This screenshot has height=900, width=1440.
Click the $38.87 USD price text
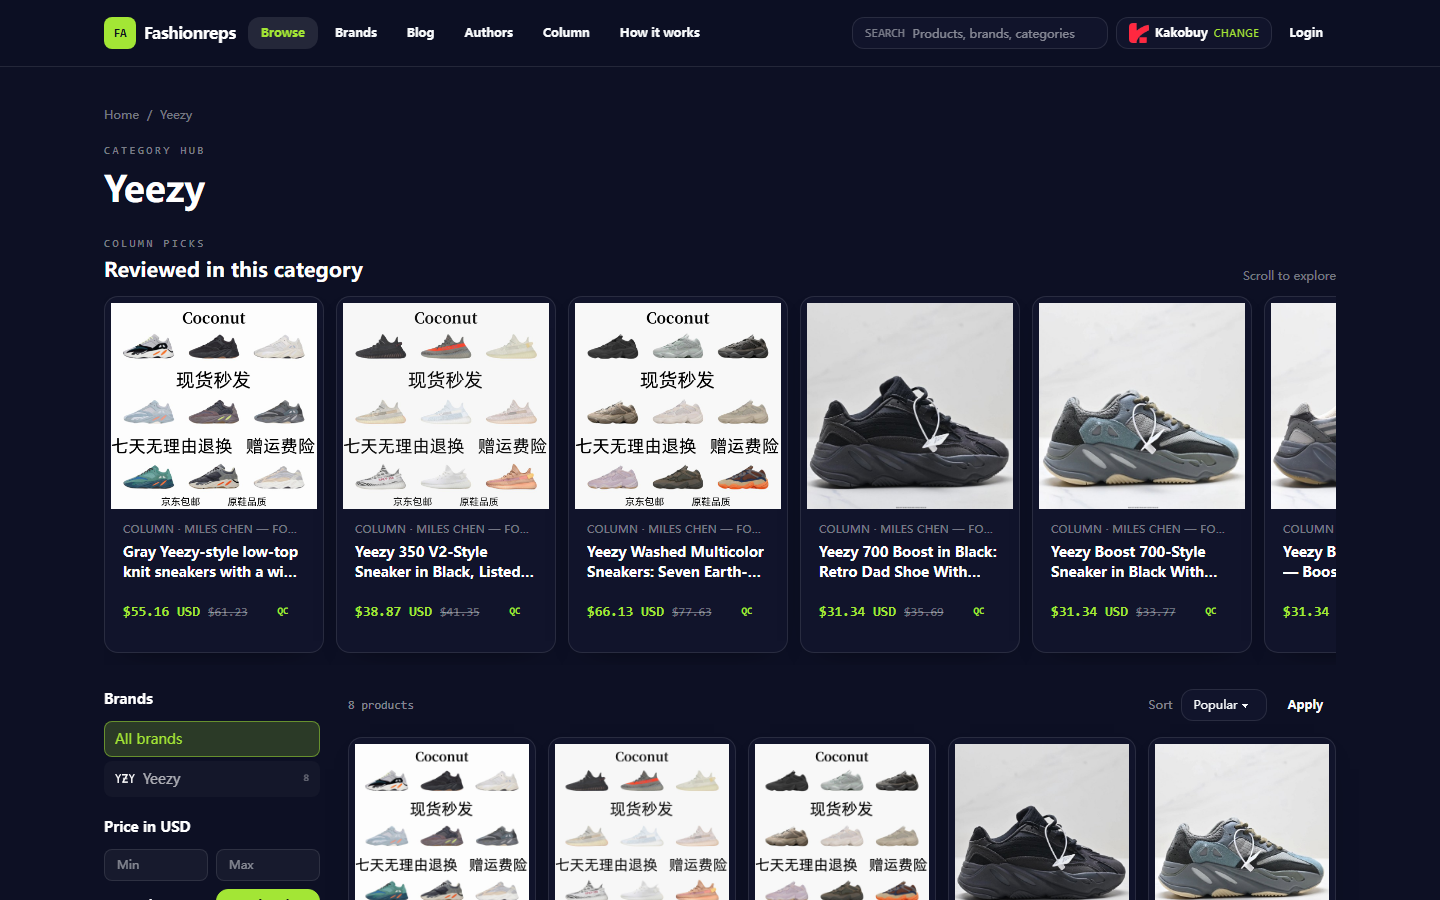coord(393,611)
